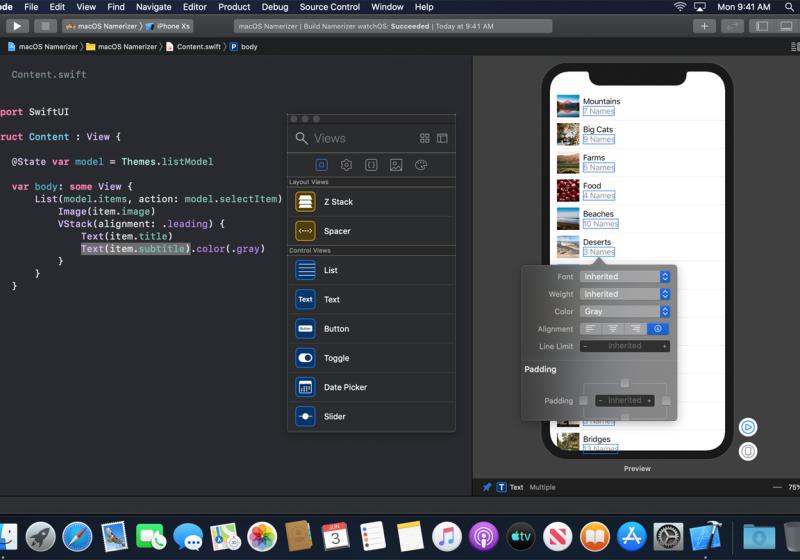Start Live Preview with the play button
This screenshot has width=800, height=560.
coord(748,427)
